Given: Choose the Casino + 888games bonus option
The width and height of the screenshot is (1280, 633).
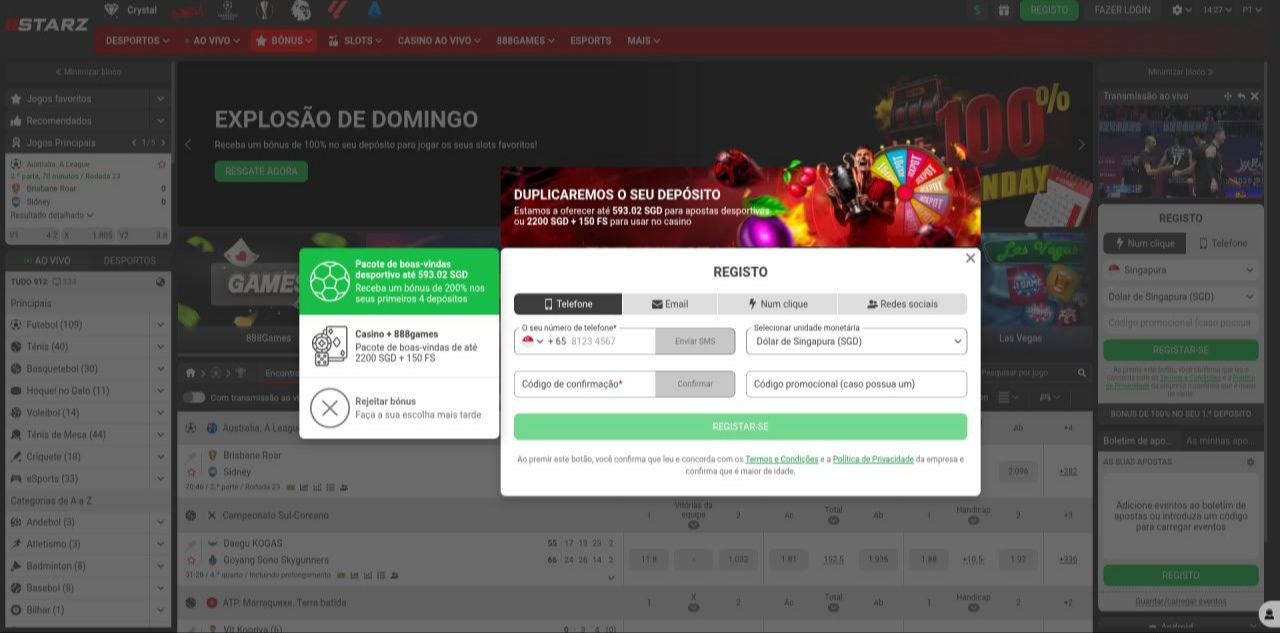Looking at the screenshot, I should tap(398, 346).
